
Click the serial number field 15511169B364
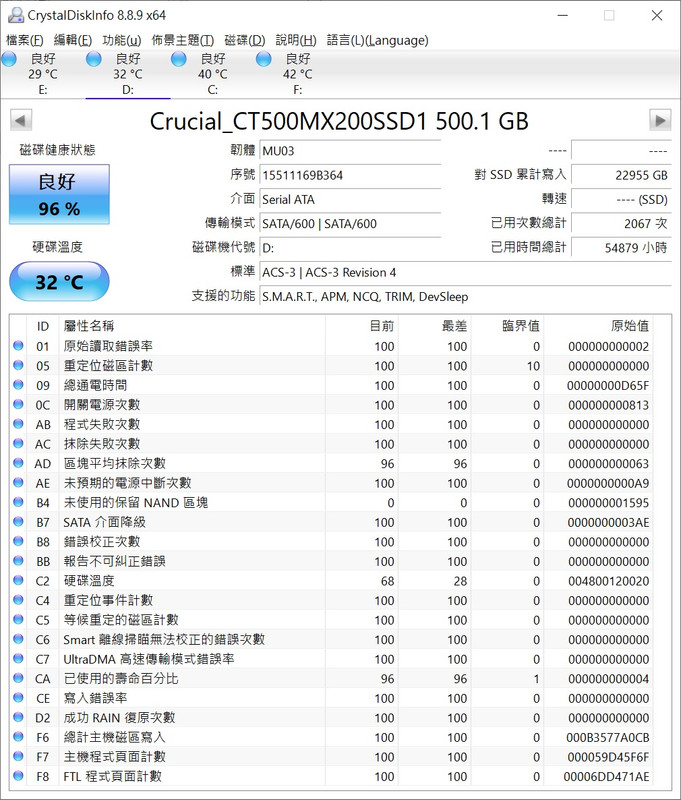pos(350,175)
